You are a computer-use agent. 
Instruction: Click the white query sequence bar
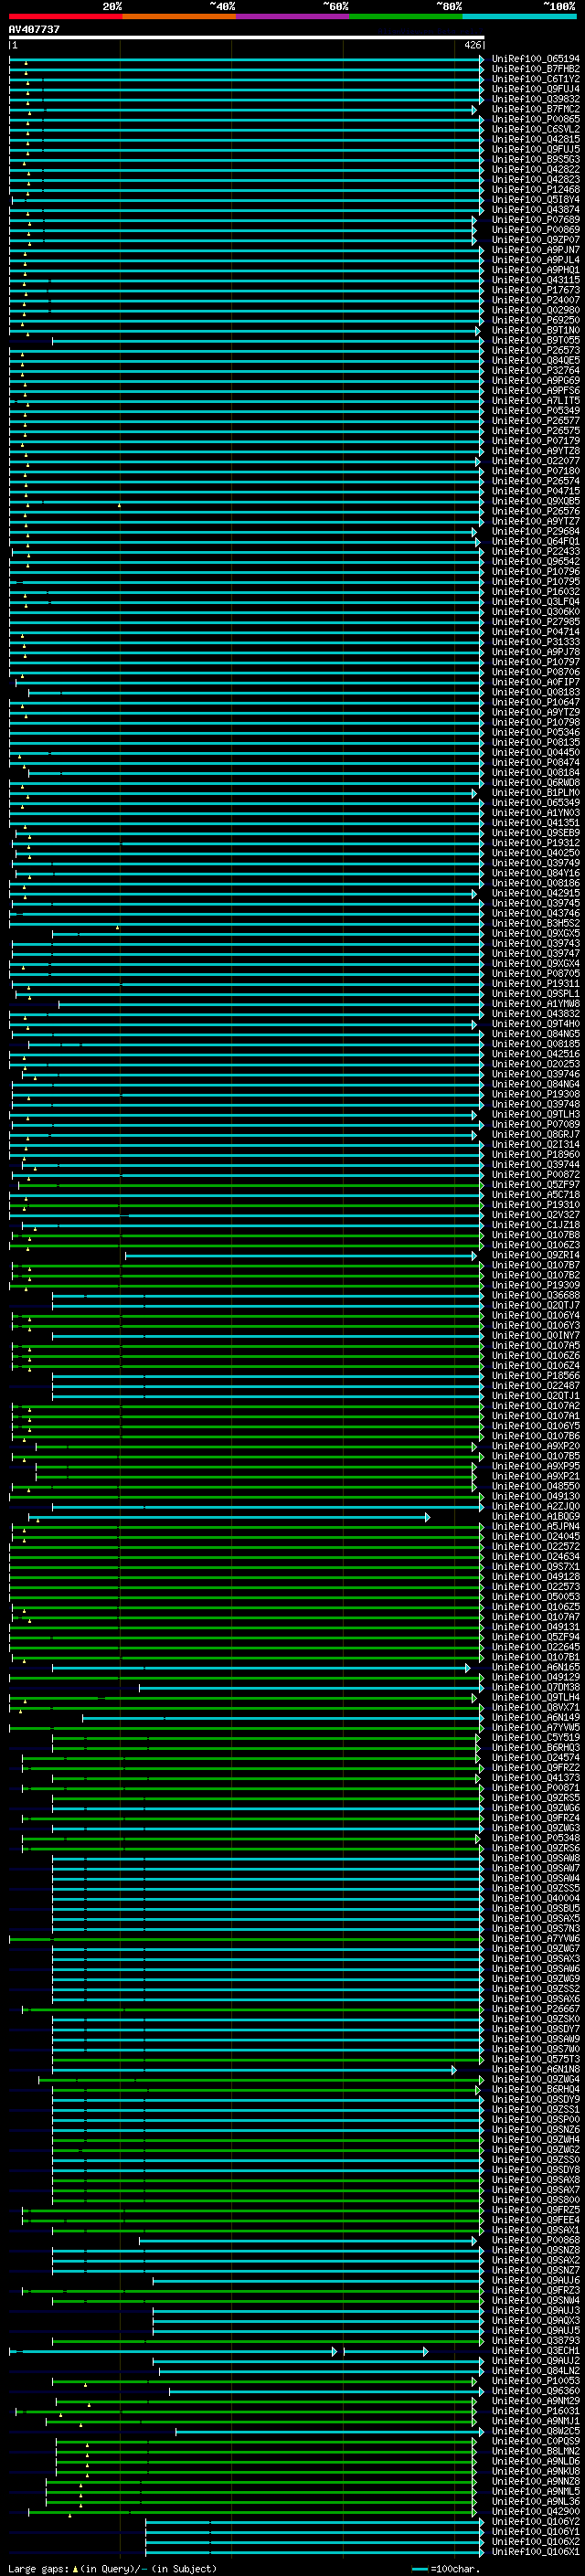tap(247, 38)
